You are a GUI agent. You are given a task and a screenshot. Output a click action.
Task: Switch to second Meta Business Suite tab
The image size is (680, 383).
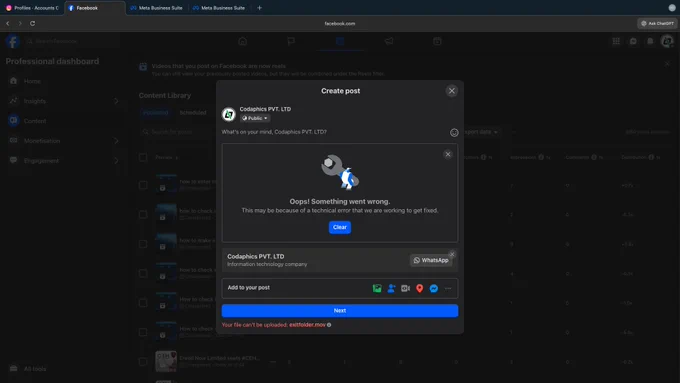pyautogui.click(x=219, y=8)
